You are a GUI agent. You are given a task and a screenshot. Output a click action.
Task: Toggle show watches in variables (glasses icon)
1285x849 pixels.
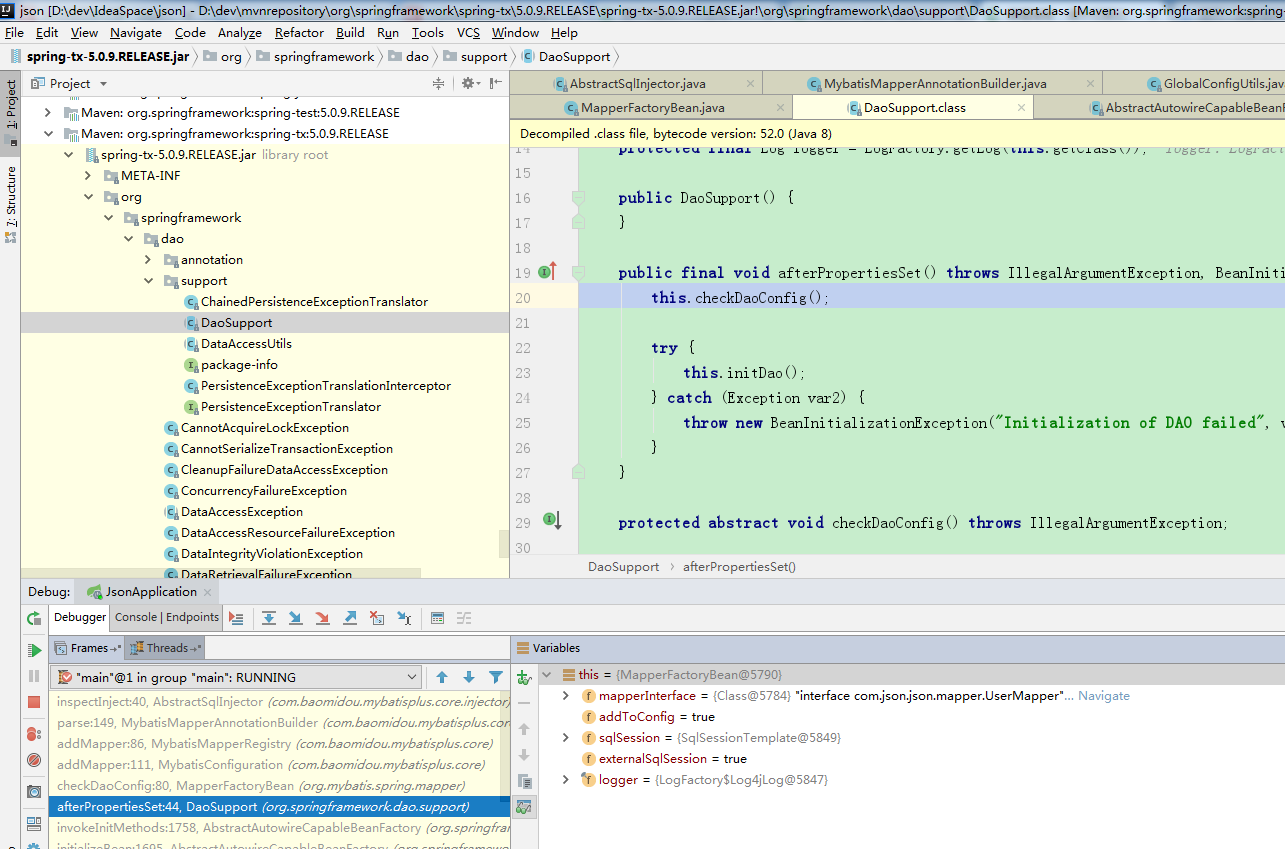(524, 807)
